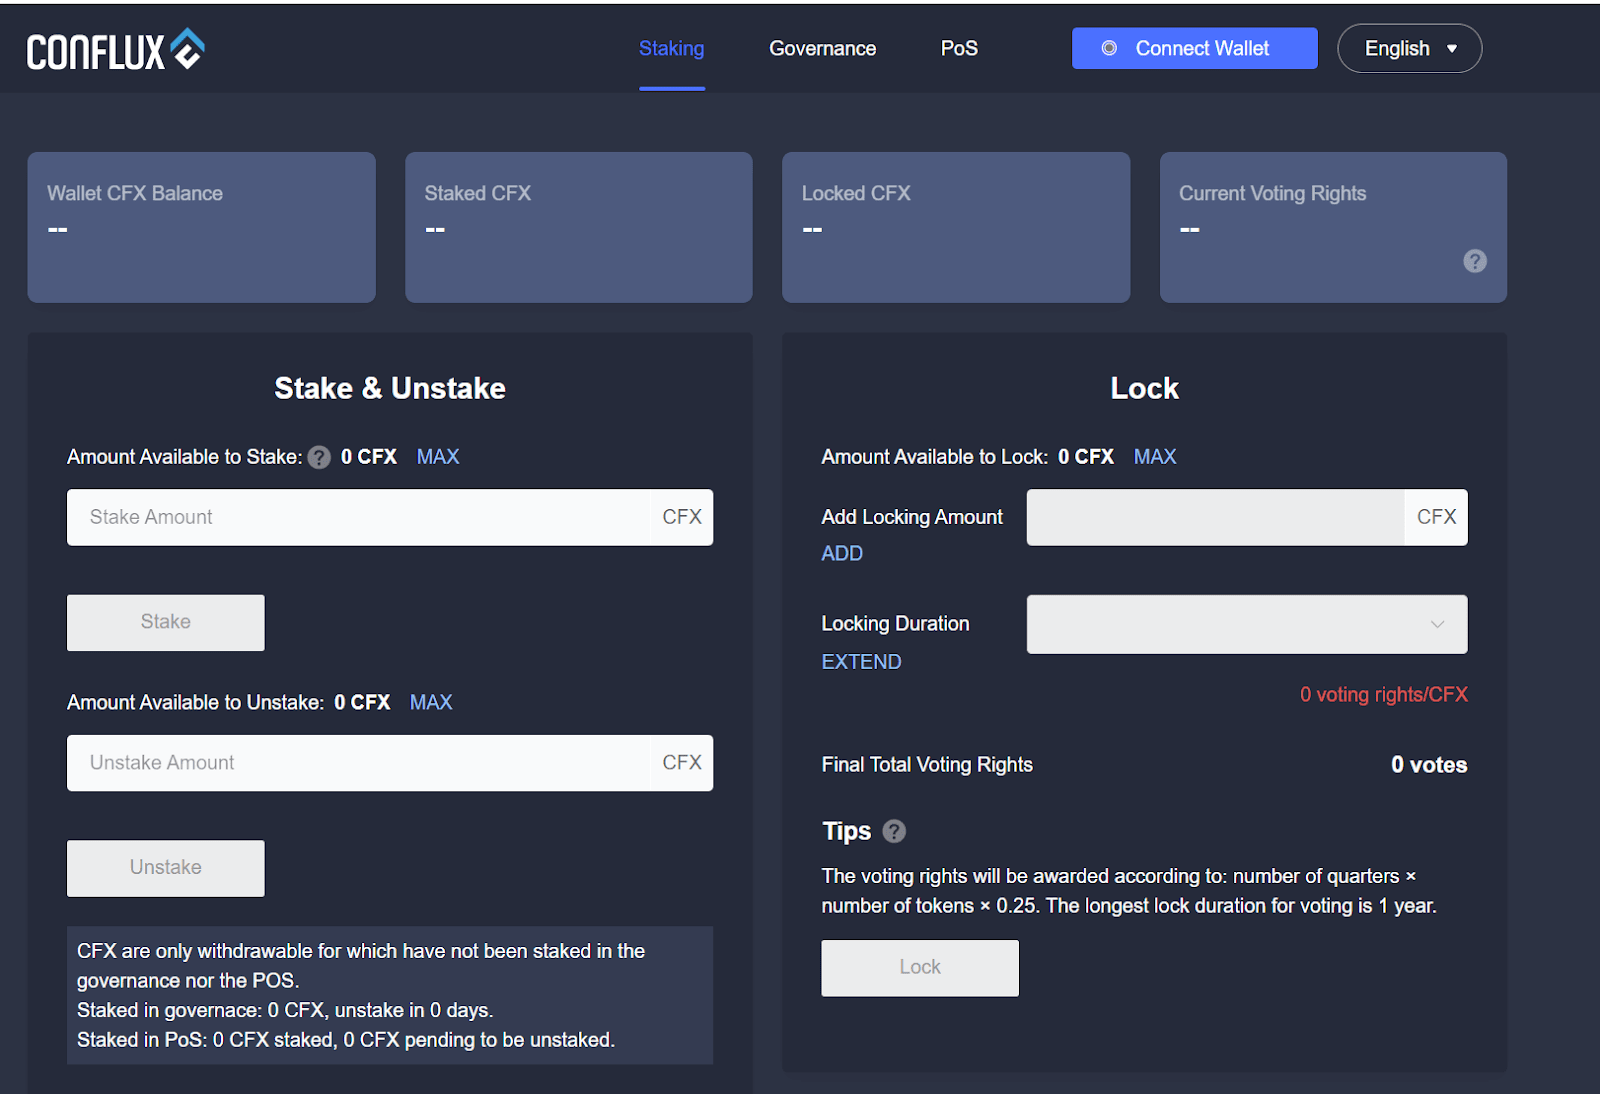Open the English language dropdown
Image resolution: width=1600 pixels, height=1094 pixels.
pyautogui.click(x=1410, y=48)
